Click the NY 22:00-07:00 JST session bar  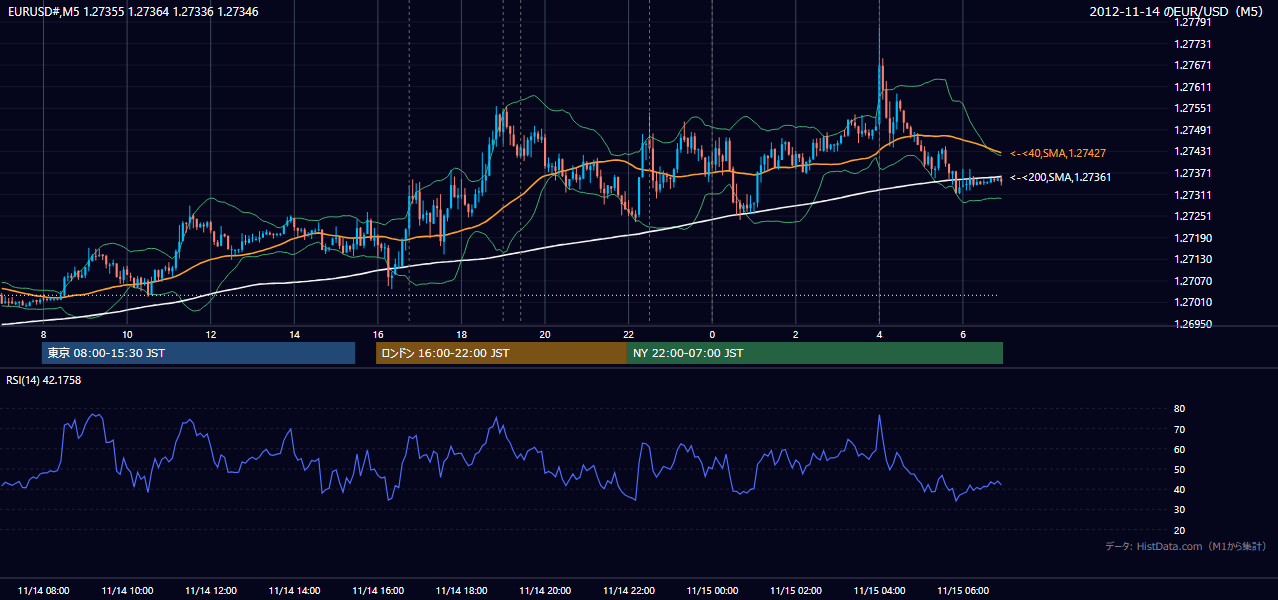coord(815,353)
